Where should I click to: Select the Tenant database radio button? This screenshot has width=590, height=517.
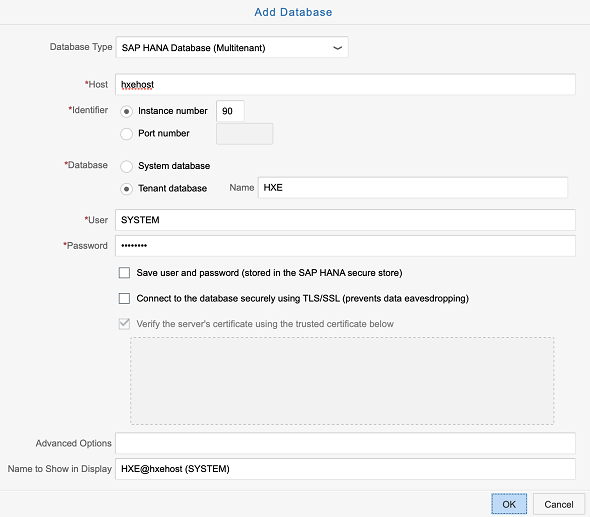126,189
